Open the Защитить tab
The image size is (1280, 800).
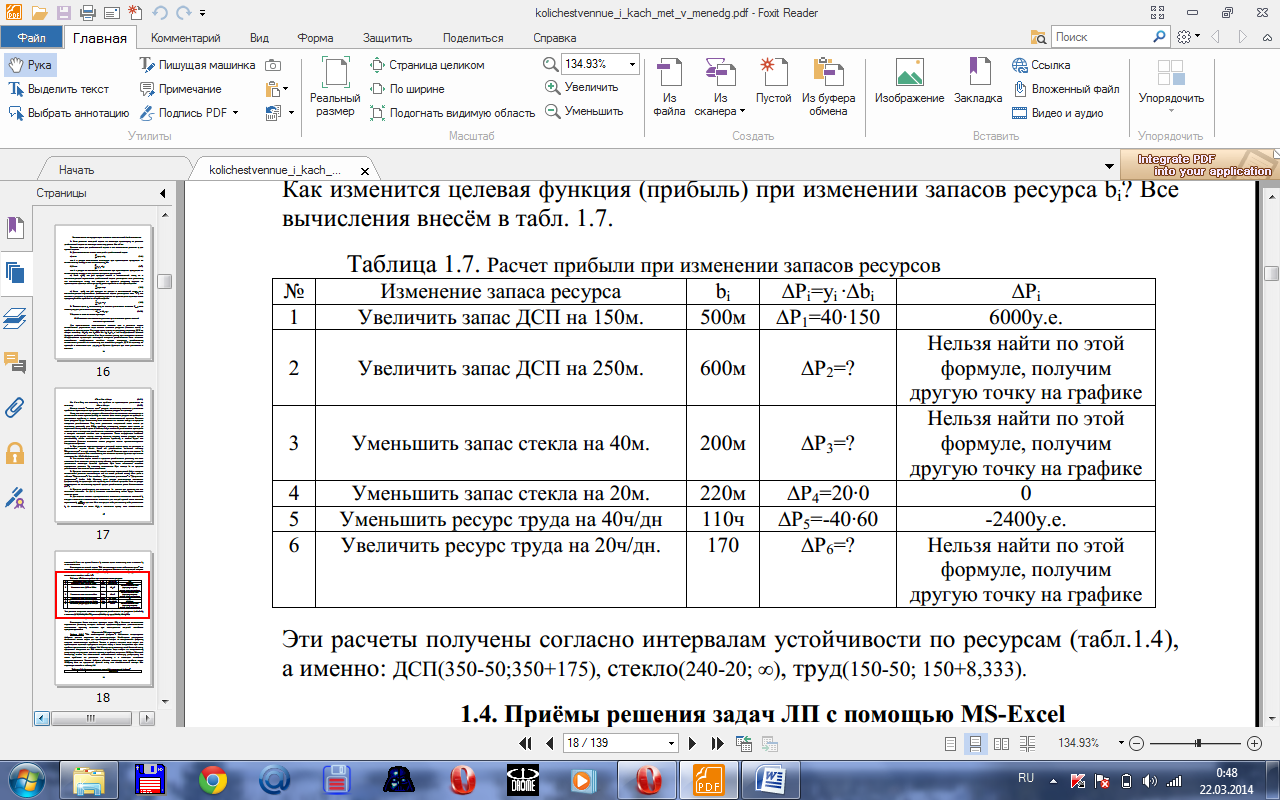pyautogui.click(x=388, y=38)
